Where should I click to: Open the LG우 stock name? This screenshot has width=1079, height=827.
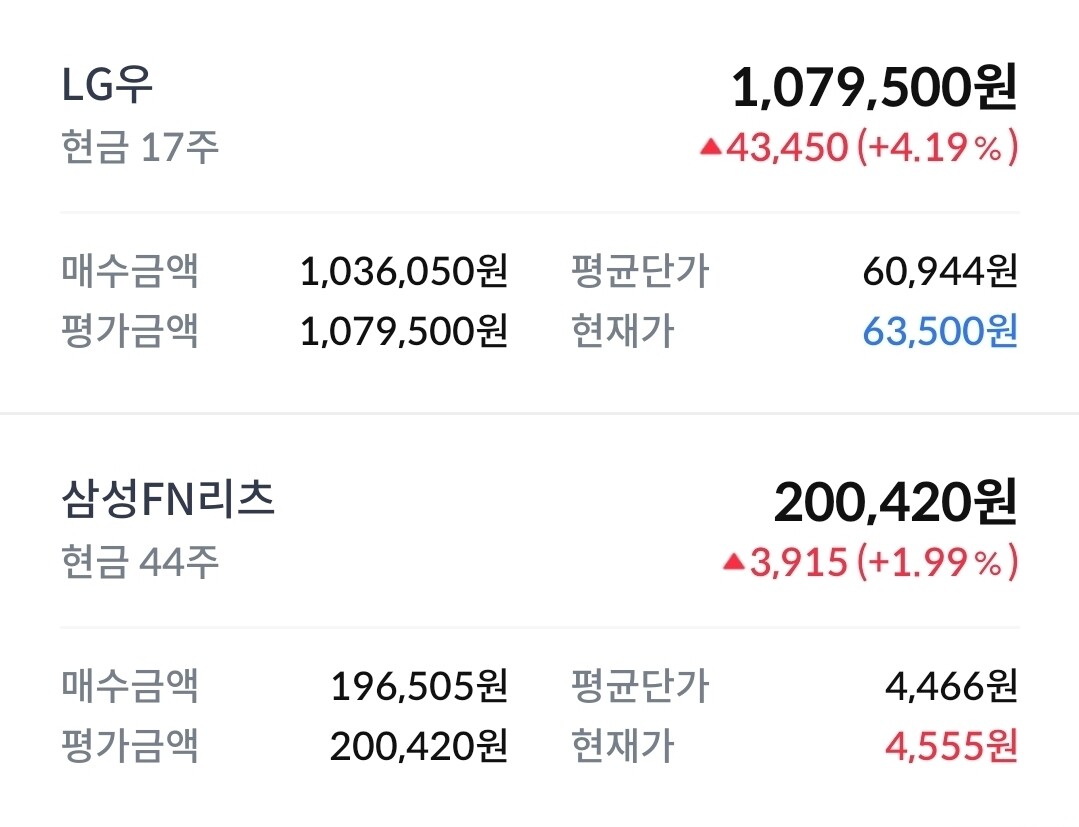108,86
